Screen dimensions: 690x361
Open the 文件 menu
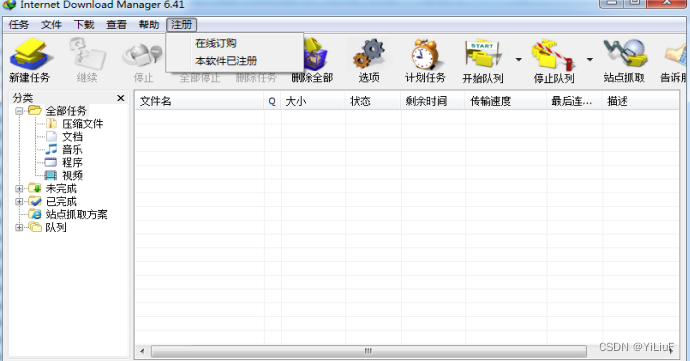pos(51,25)
